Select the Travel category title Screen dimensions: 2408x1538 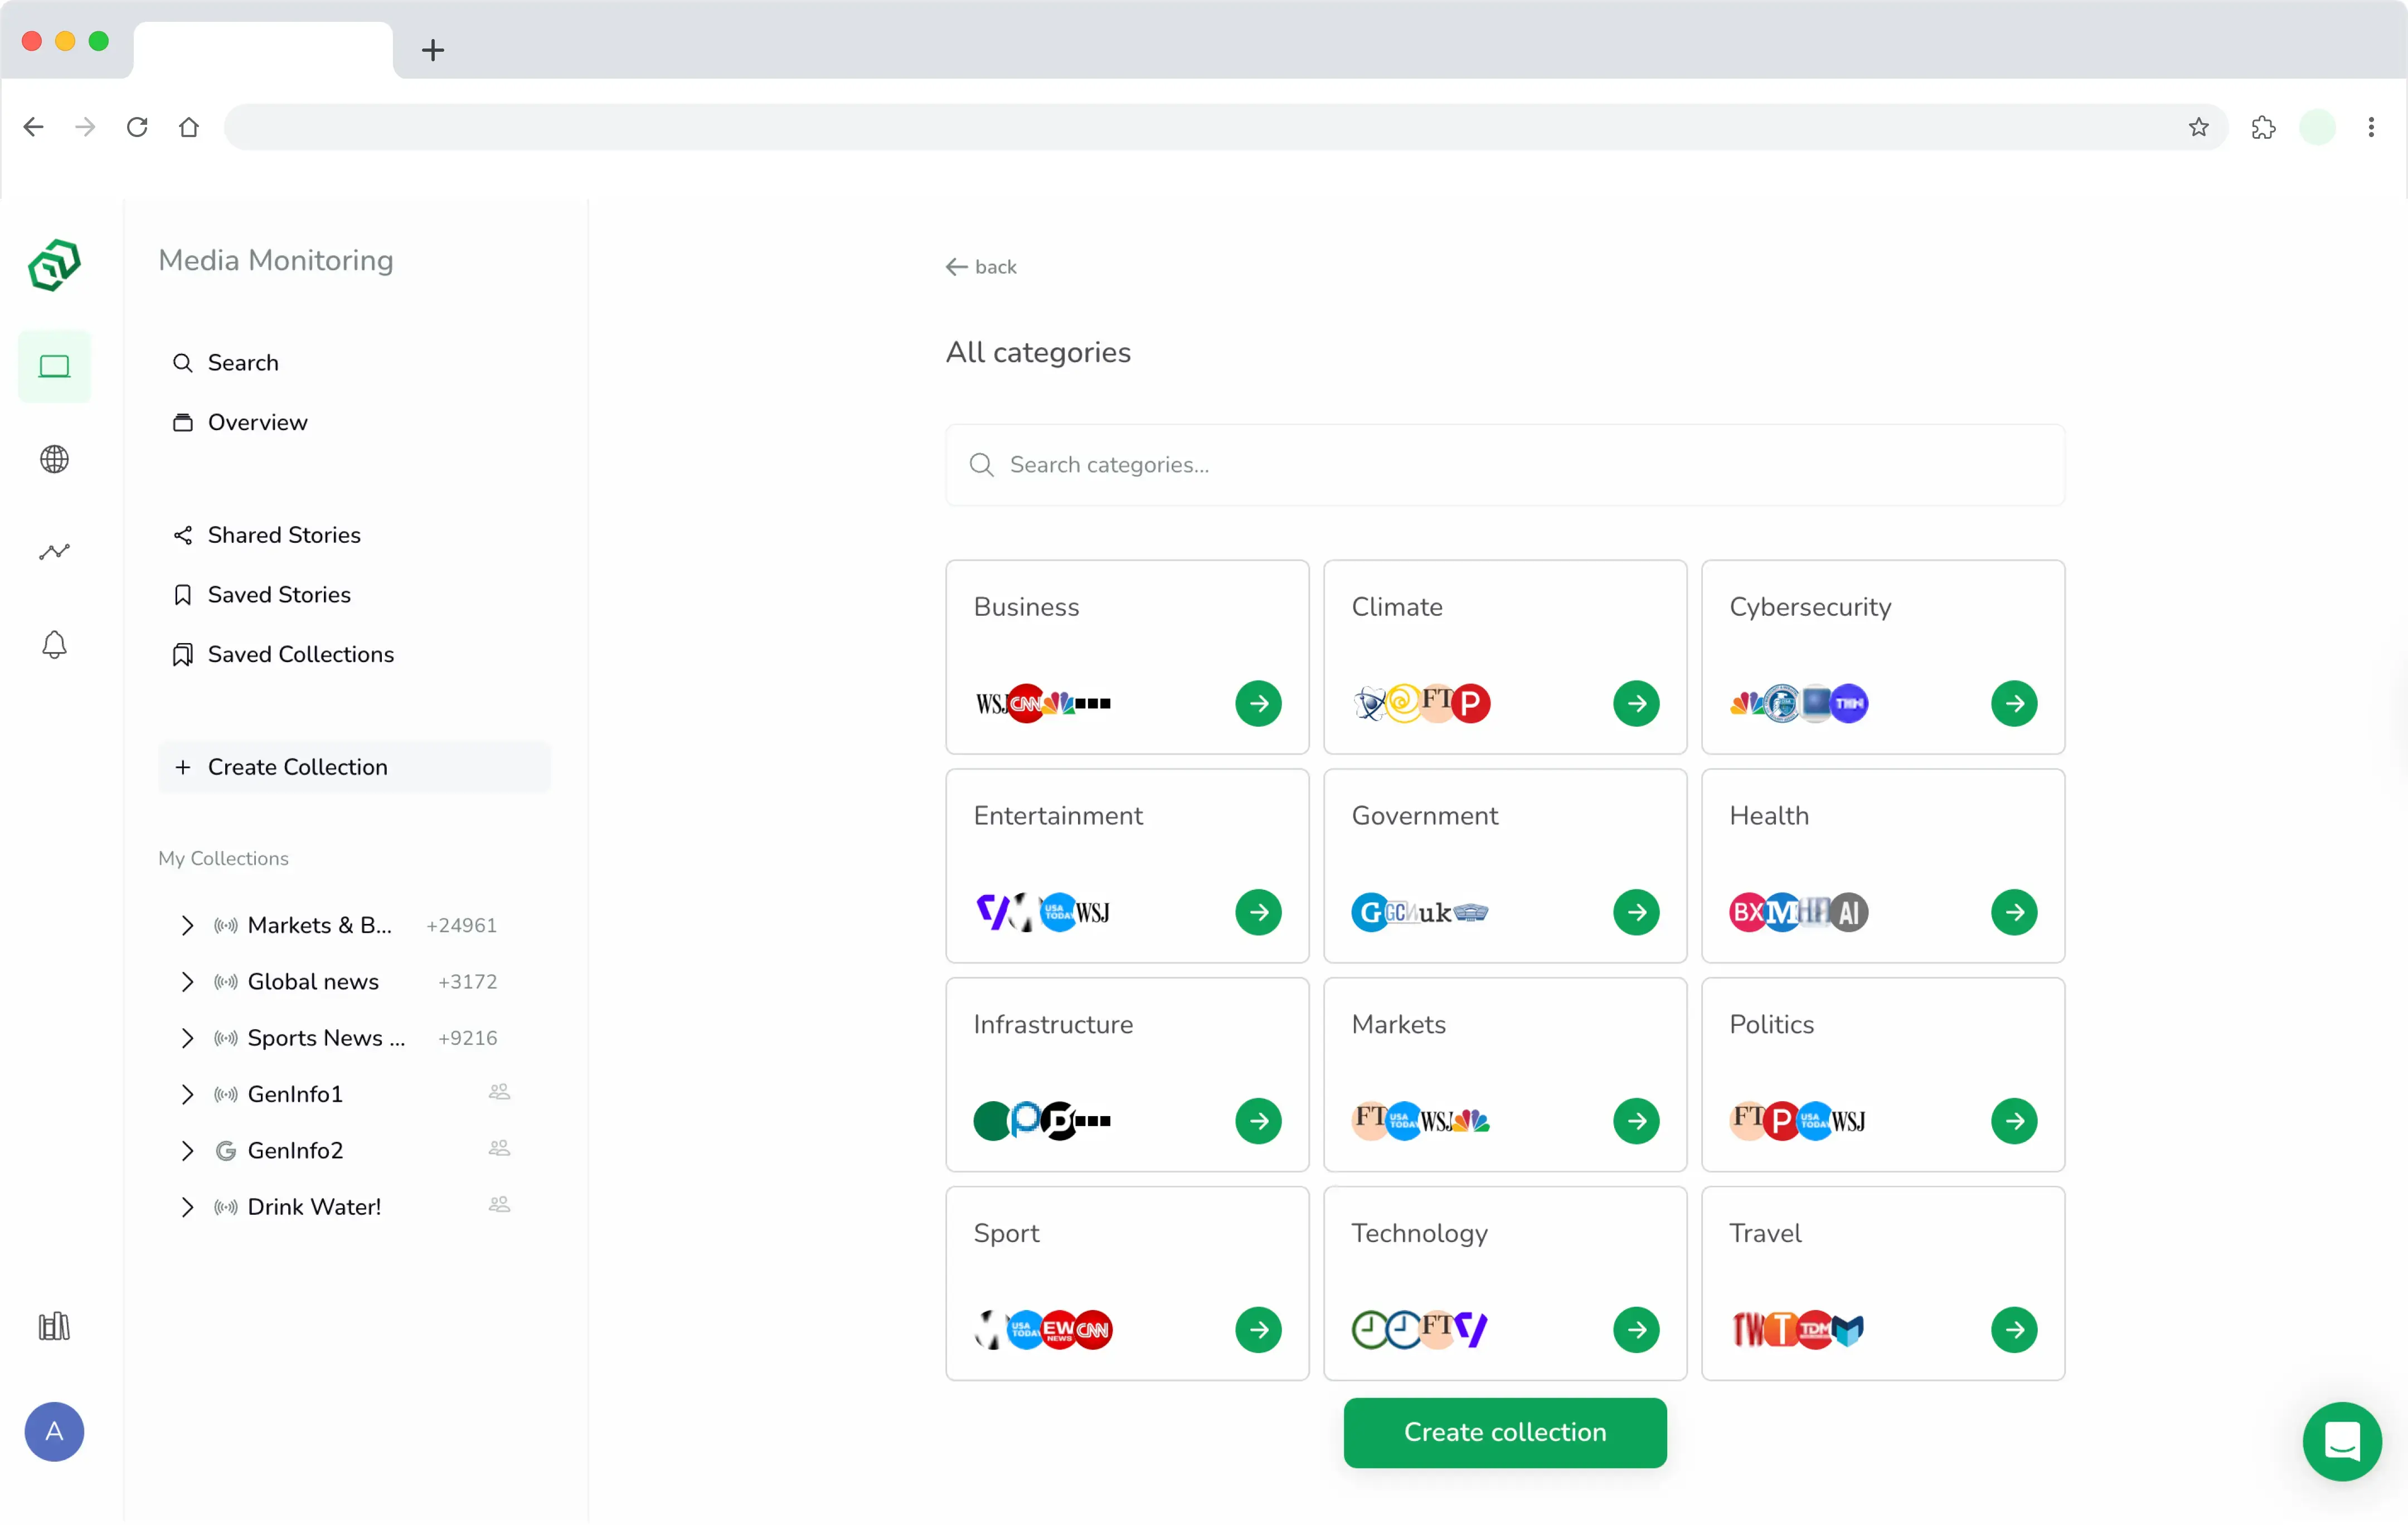(x=1765, y=1233)
